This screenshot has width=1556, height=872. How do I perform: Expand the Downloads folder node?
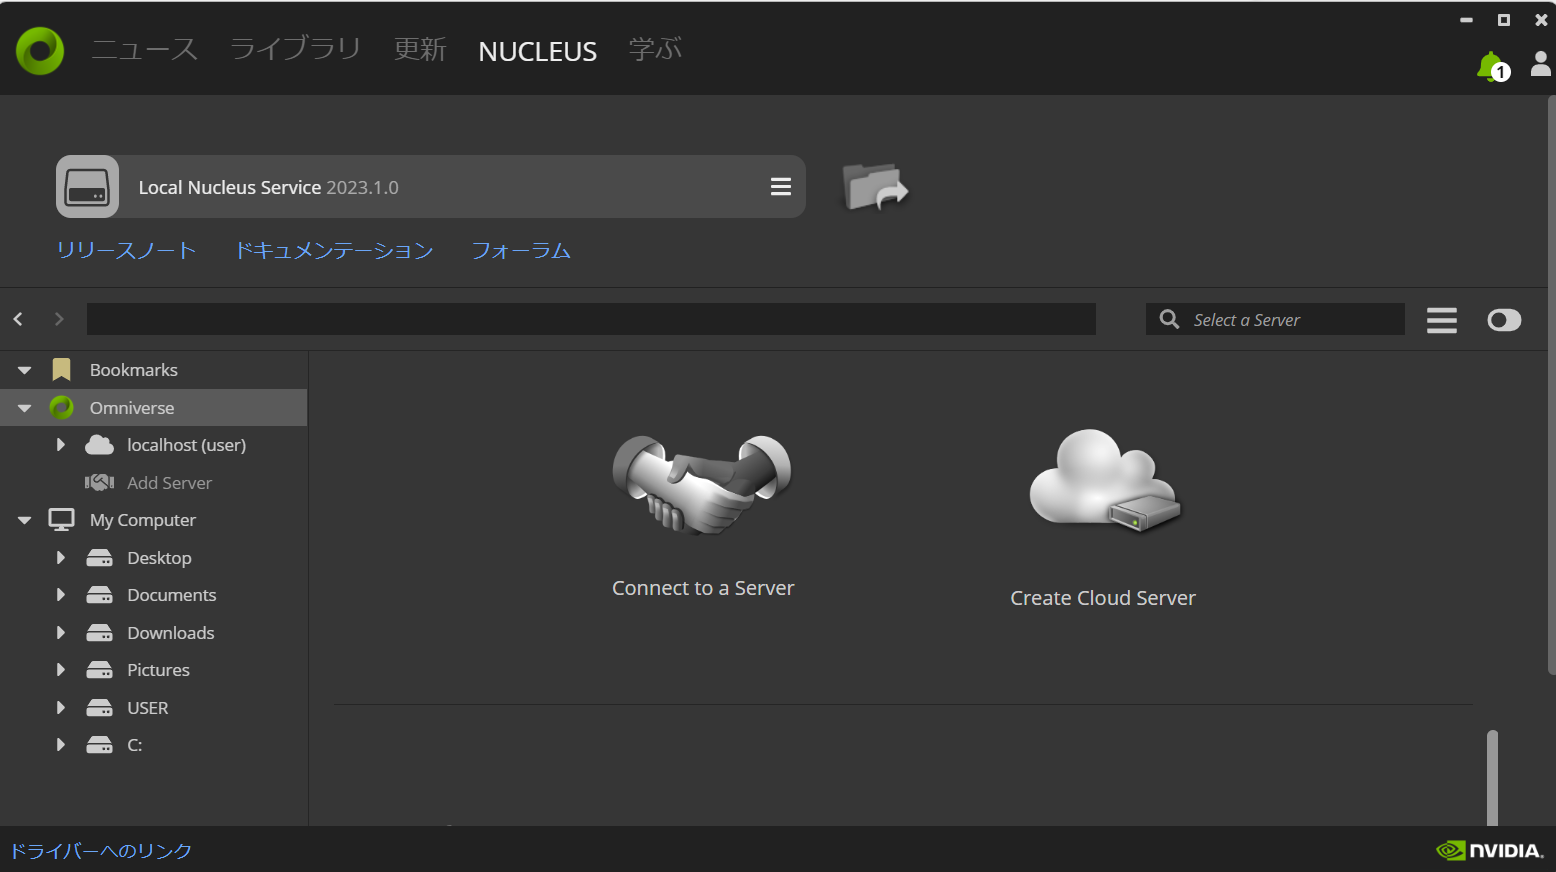(60, 633)
